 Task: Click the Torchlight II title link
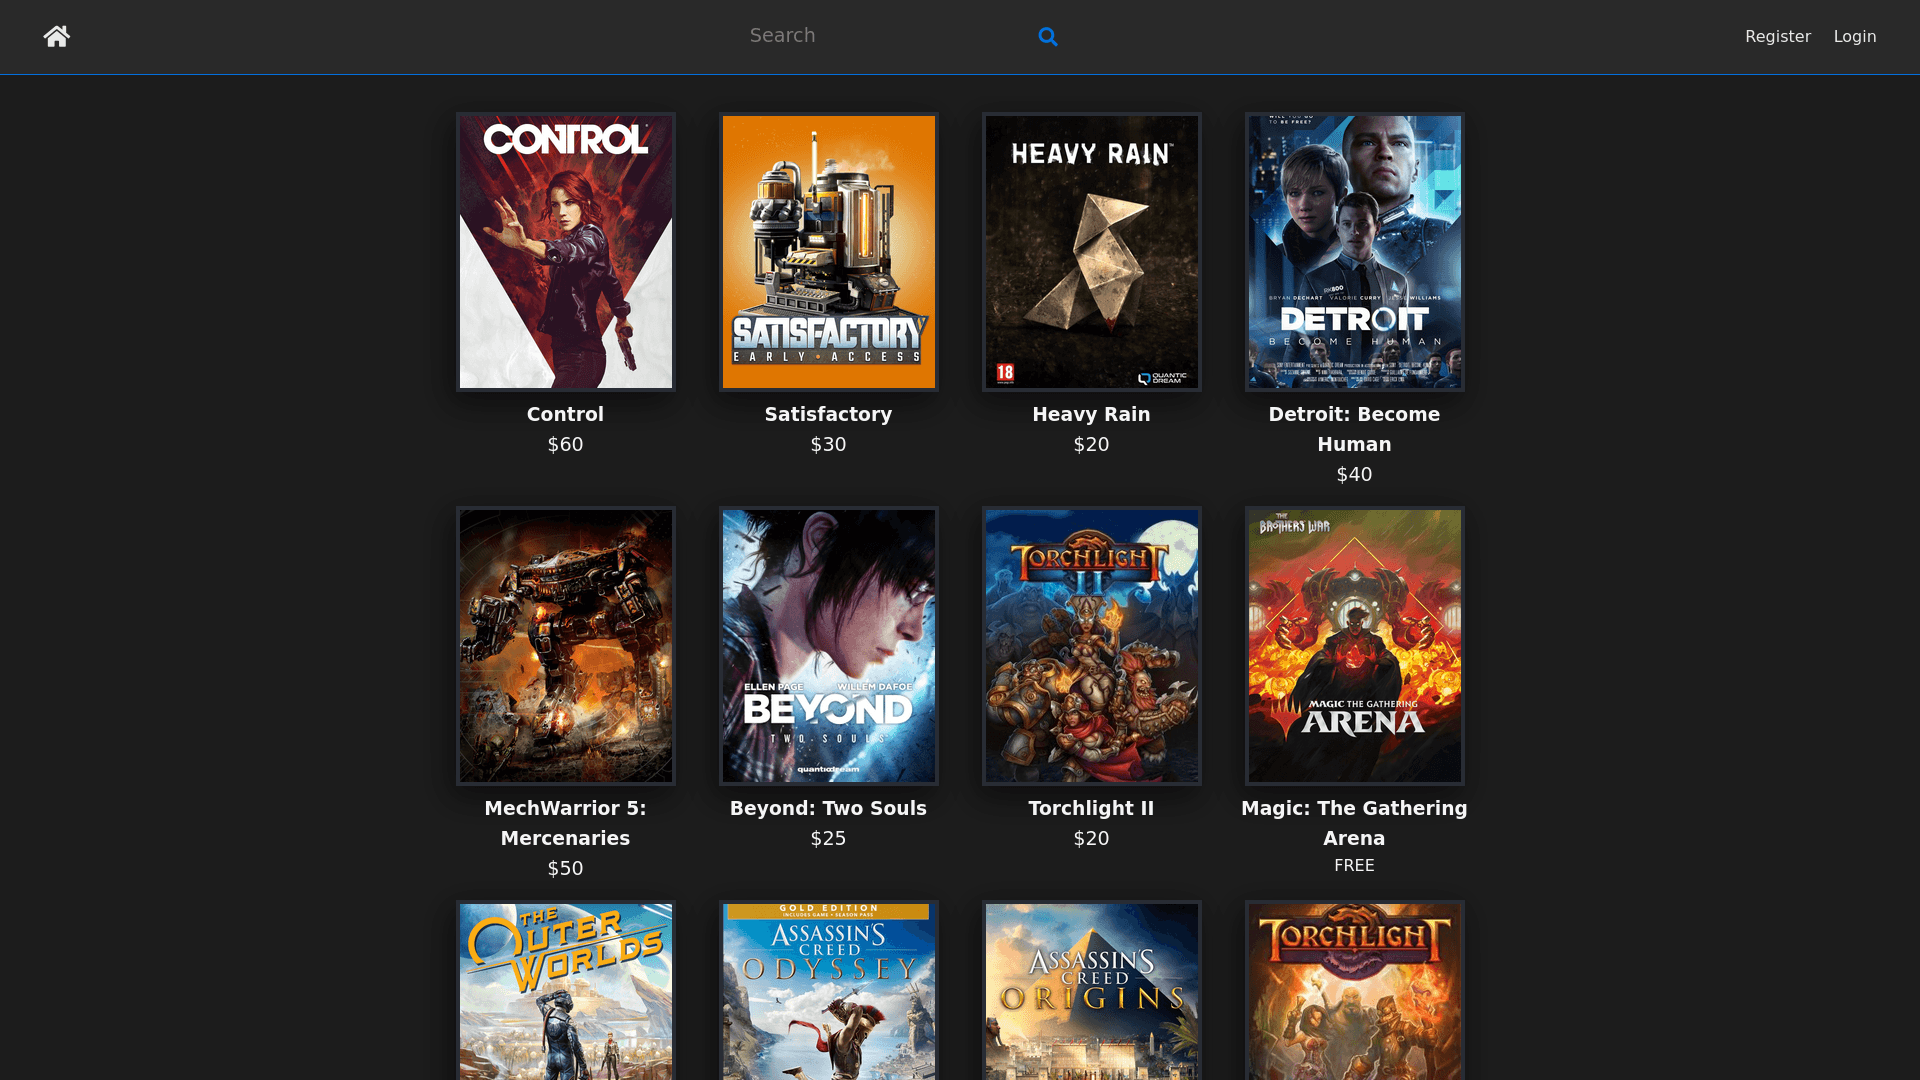[1091, 808]
